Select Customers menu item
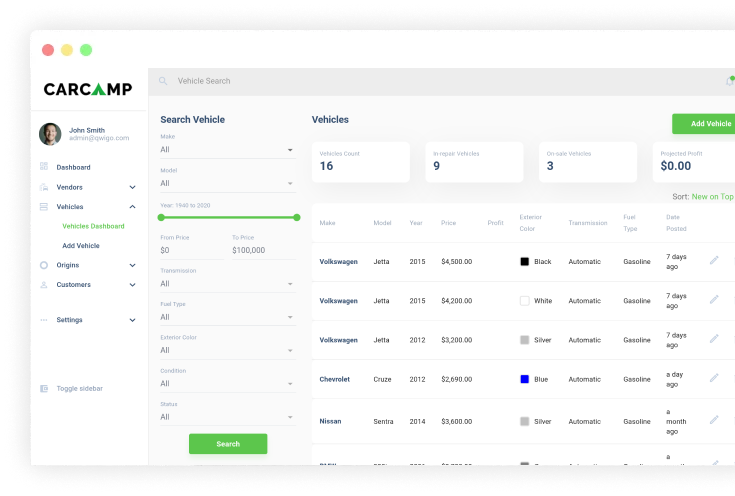The width and height of the screenshot is (735, 496). [74, 285]
